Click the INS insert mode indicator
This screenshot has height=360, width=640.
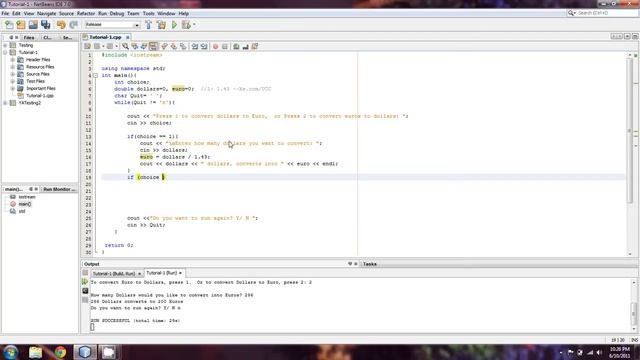click(634, 340)
